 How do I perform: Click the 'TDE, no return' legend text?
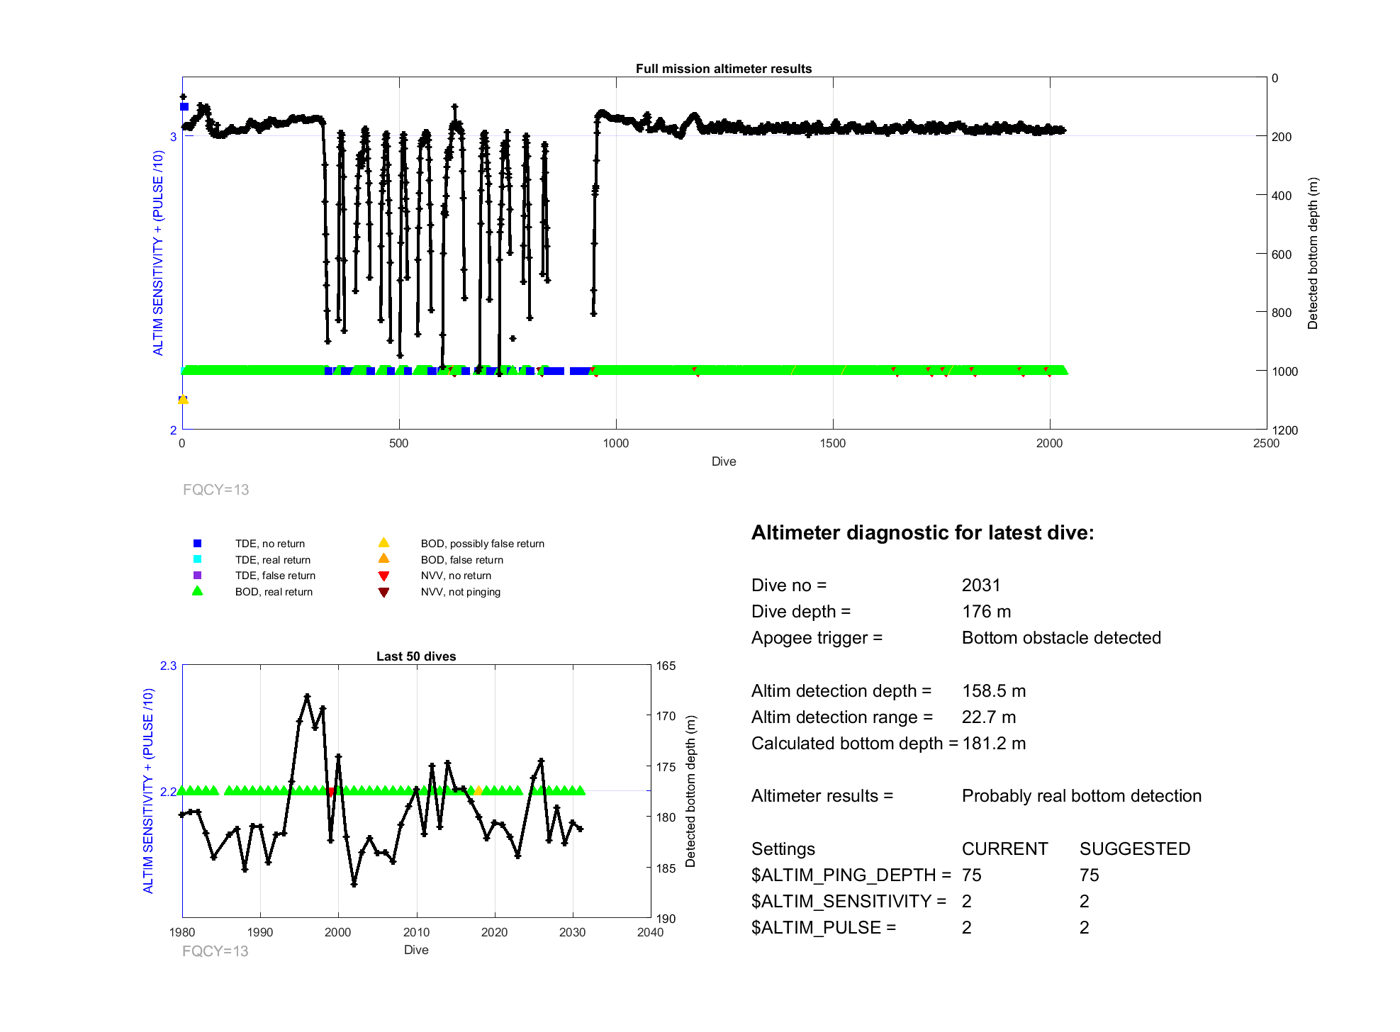pyautogui.click(x=270, y=544)
